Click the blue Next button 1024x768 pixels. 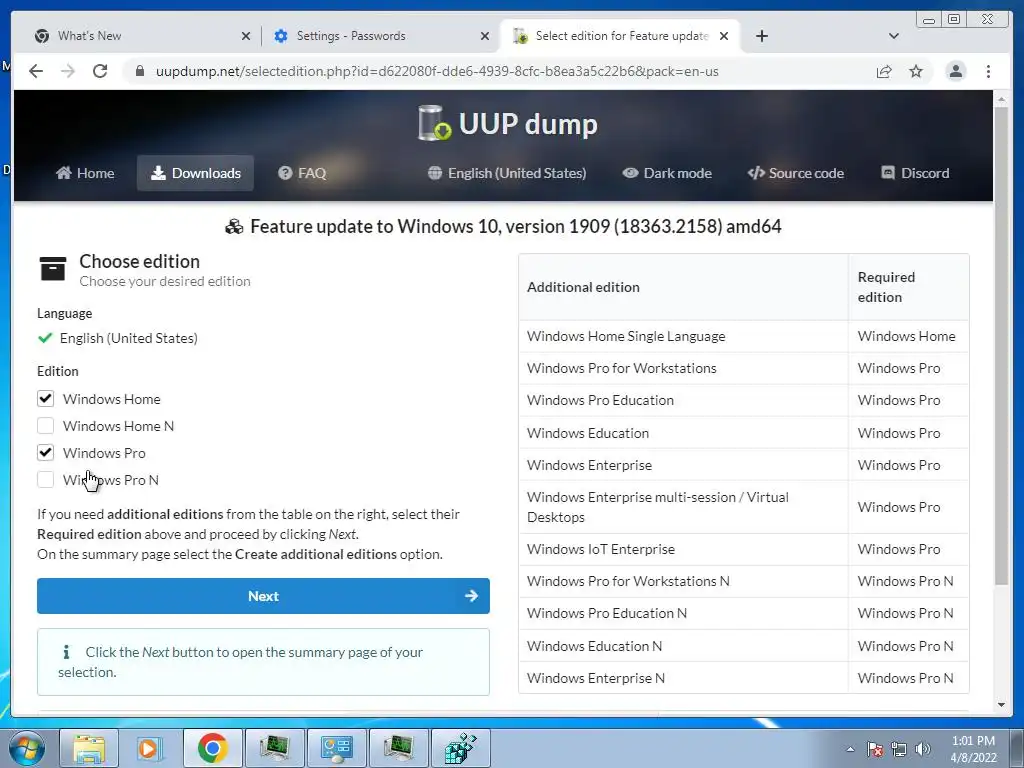click(x=263, y=596)
